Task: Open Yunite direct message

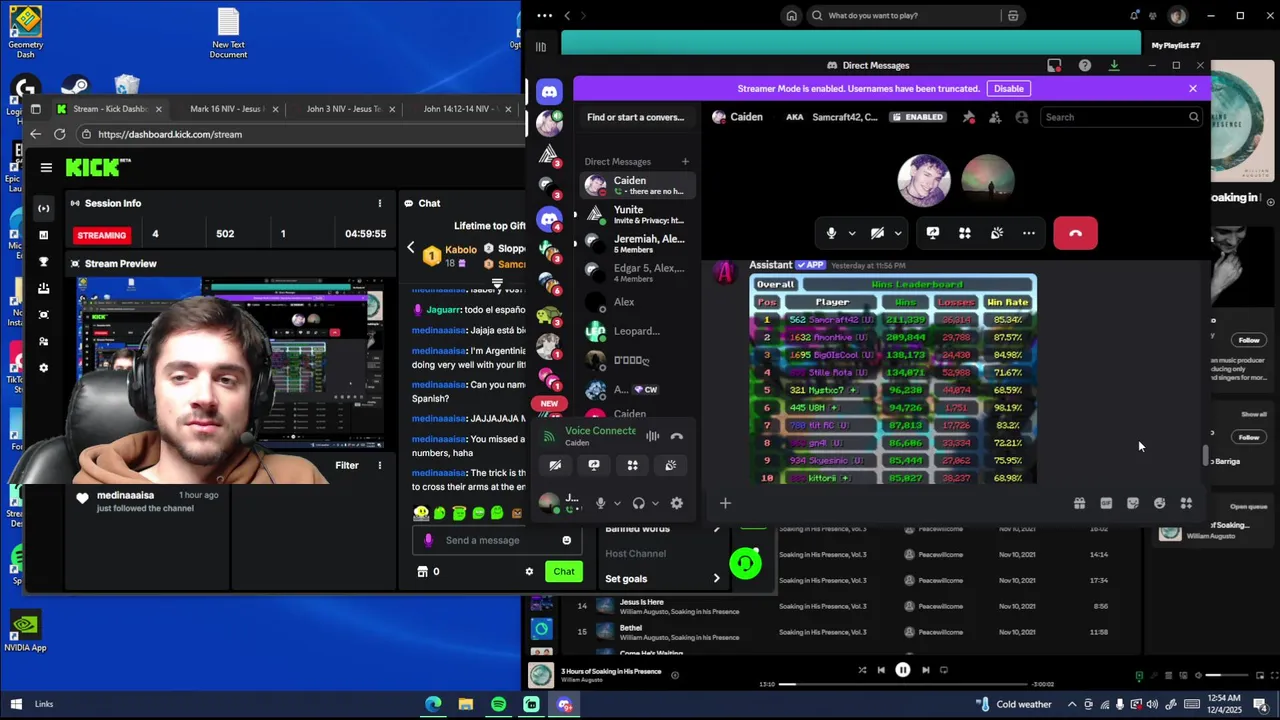Action: point(636,214)
